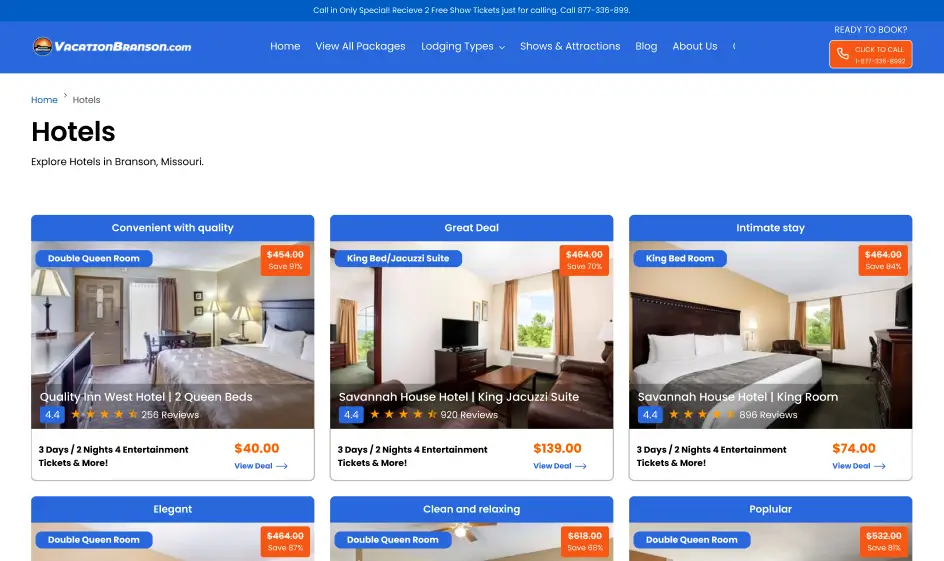Visit the About Us page
Screen dimensions: 944x561
[x=695, y=46]
